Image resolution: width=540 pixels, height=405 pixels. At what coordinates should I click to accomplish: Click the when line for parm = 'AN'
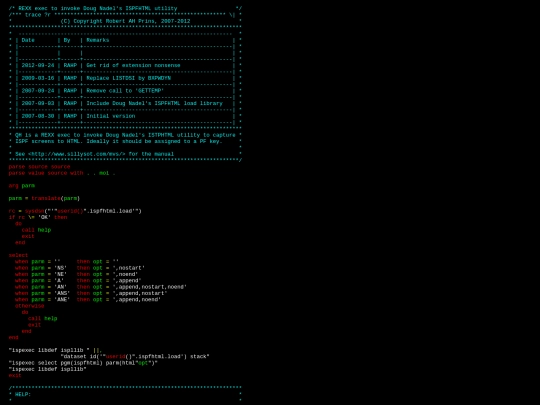click(101, 287)
